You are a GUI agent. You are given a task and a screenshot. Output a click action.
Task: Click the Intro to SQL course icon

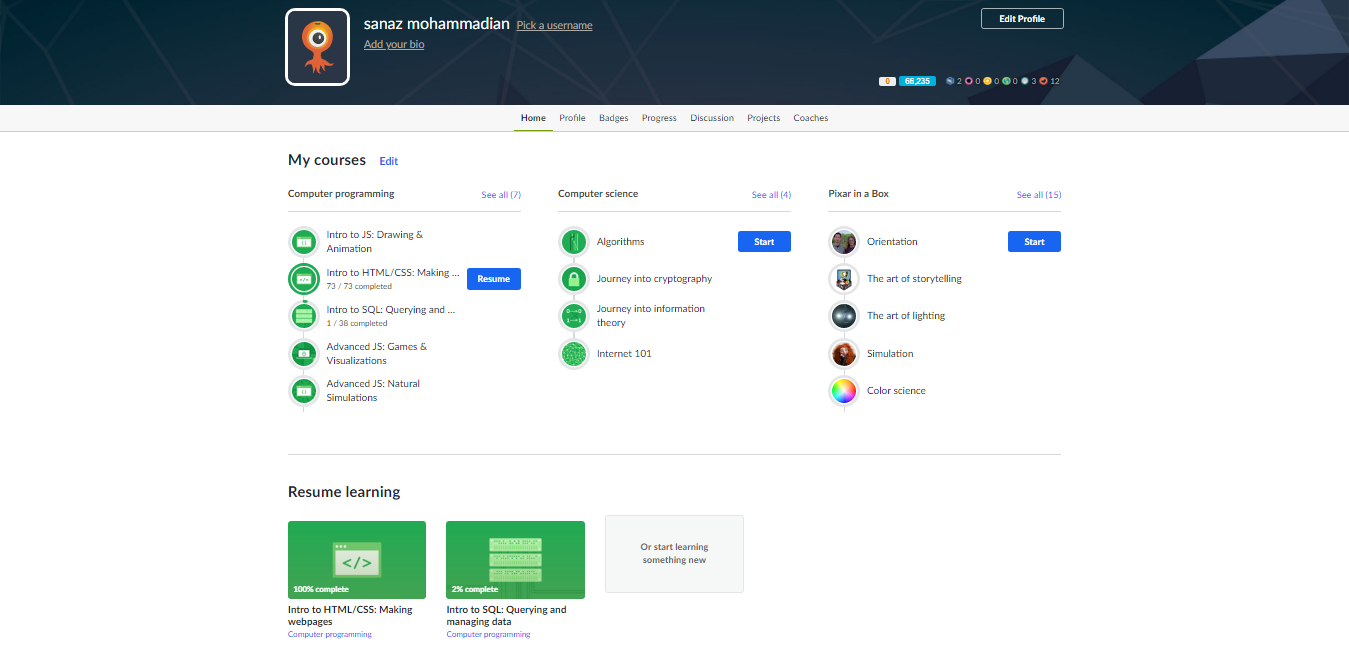pyautogui.click(x=304, y=316)
